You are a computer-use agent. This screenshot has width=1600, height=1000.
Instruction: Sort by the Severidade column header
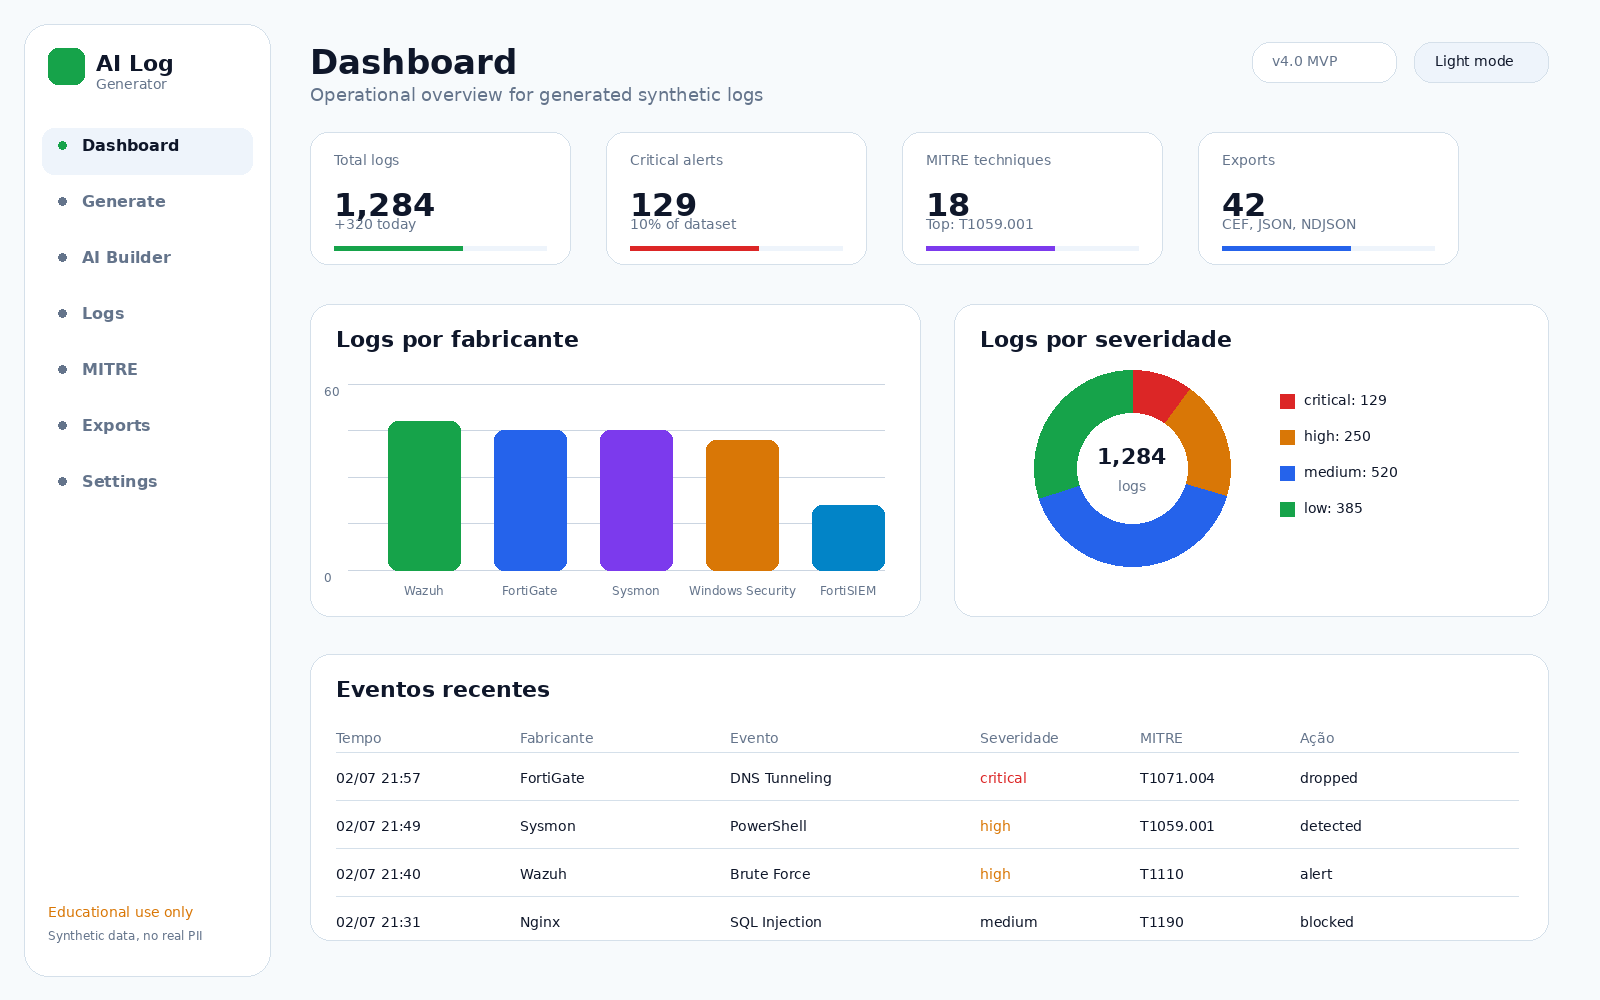tap(1019, 738)
